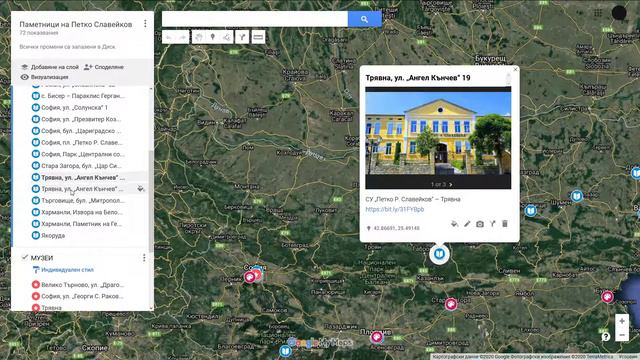640x360 pixels.
Task: Select the hand pan tool
Action: (x=199, y=37)
